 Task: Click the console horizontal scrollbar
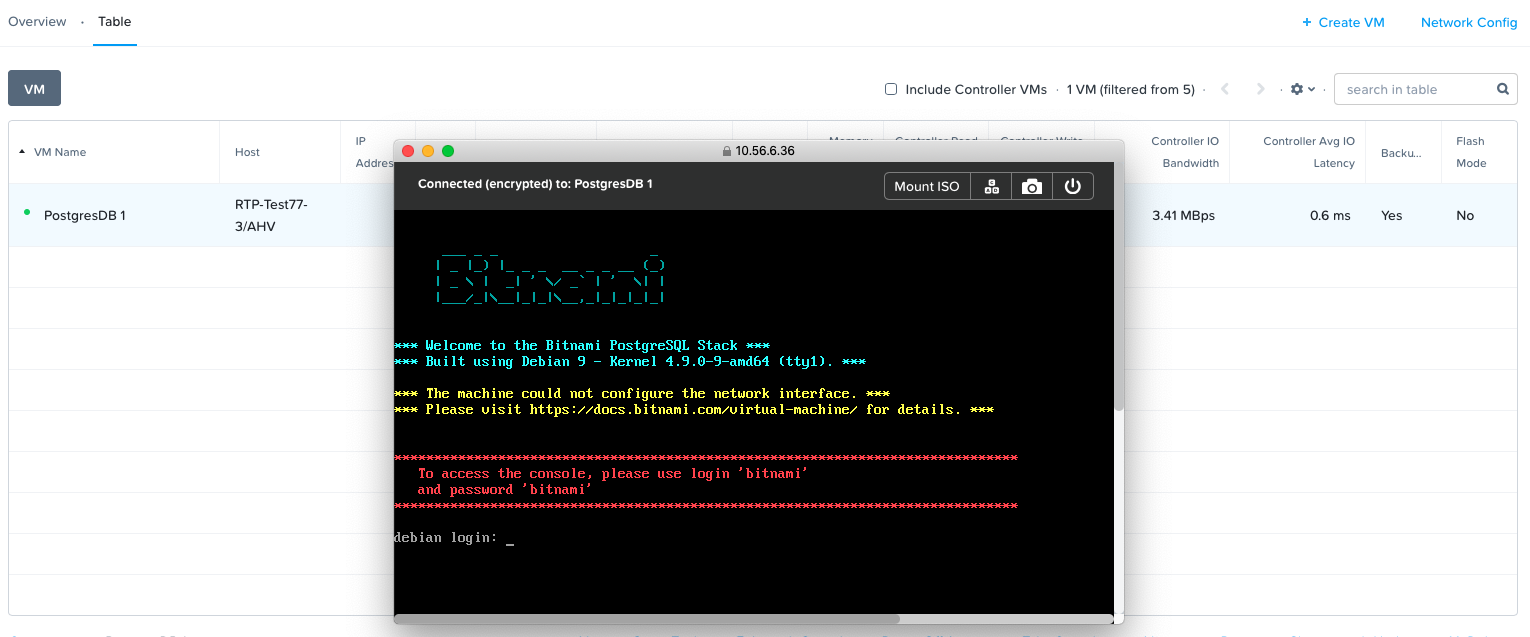(647, 619)
